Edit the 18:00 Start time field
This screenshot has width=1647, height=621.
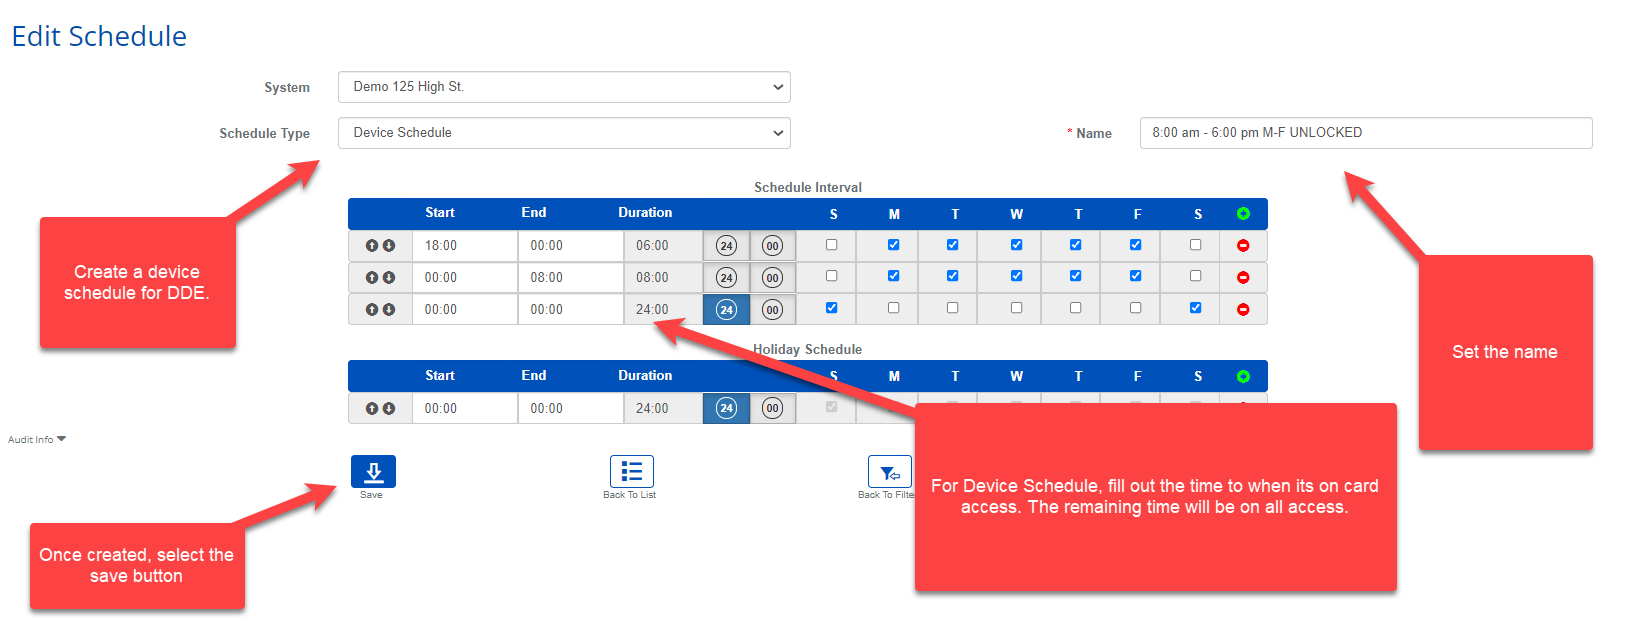pos(464,246)
